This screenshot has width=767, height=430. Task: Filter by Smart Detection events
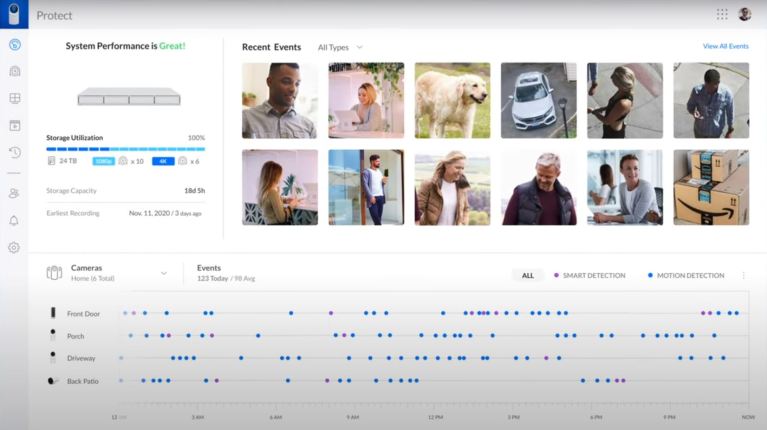(589, 275)
